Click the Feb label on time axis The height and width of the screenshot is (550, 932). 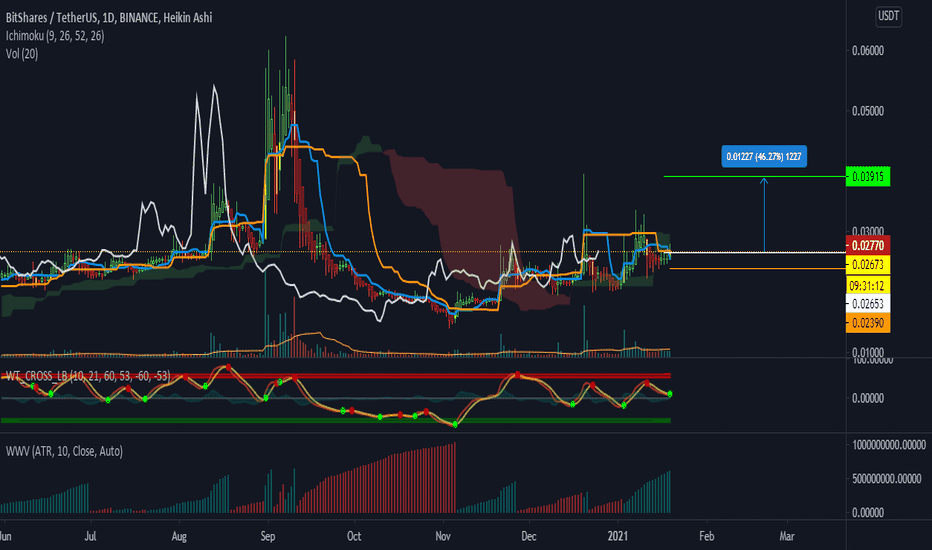click(x=706, y=536)
